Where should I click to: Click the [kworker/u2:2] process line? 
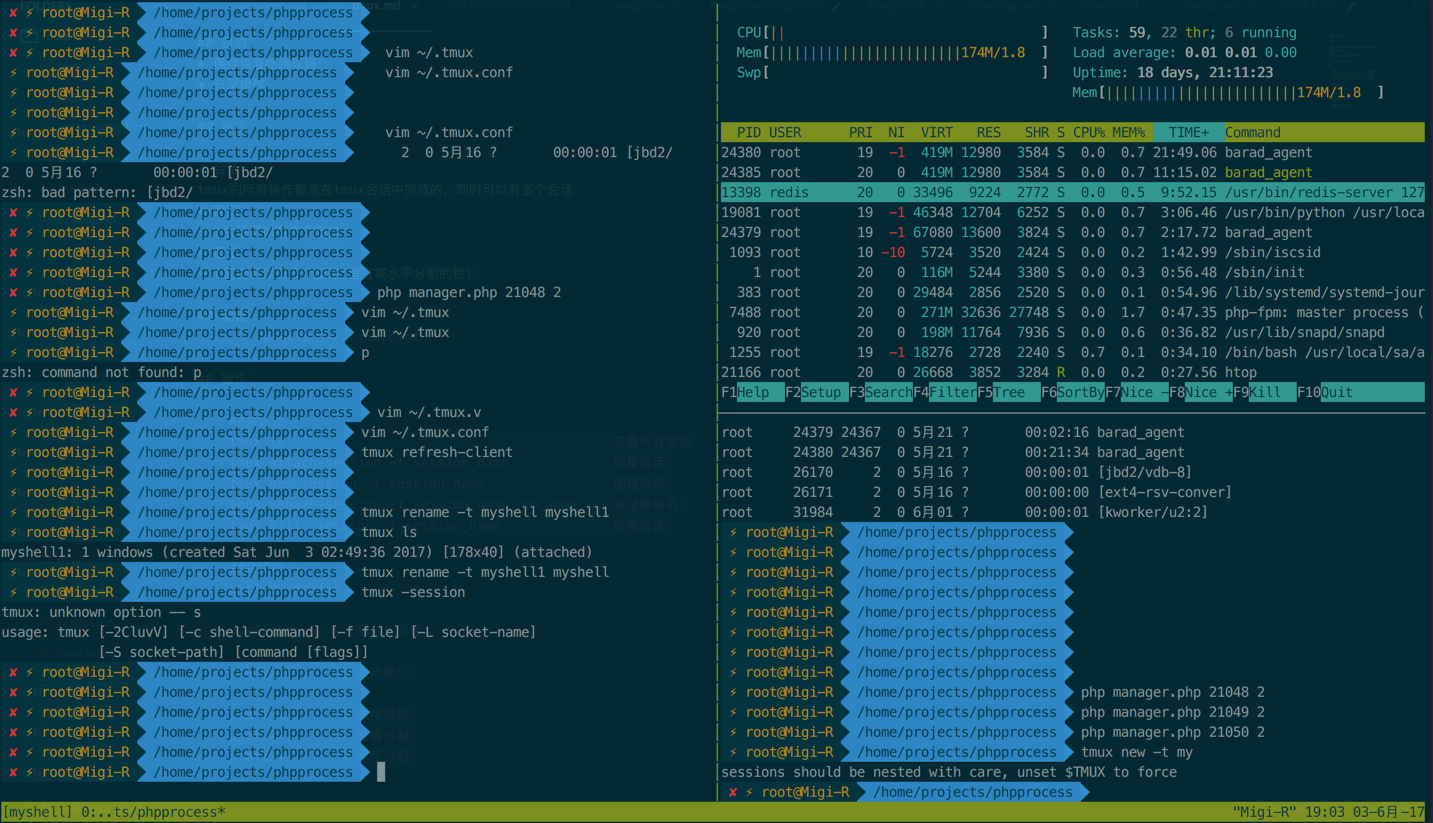tap(965, 512)
